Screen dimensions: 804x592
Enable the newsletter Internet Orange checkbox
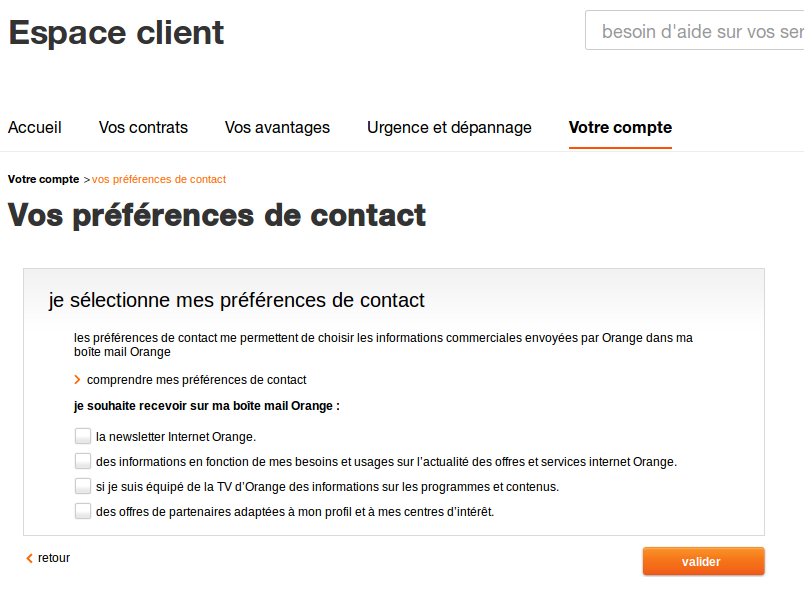[82, 436]
